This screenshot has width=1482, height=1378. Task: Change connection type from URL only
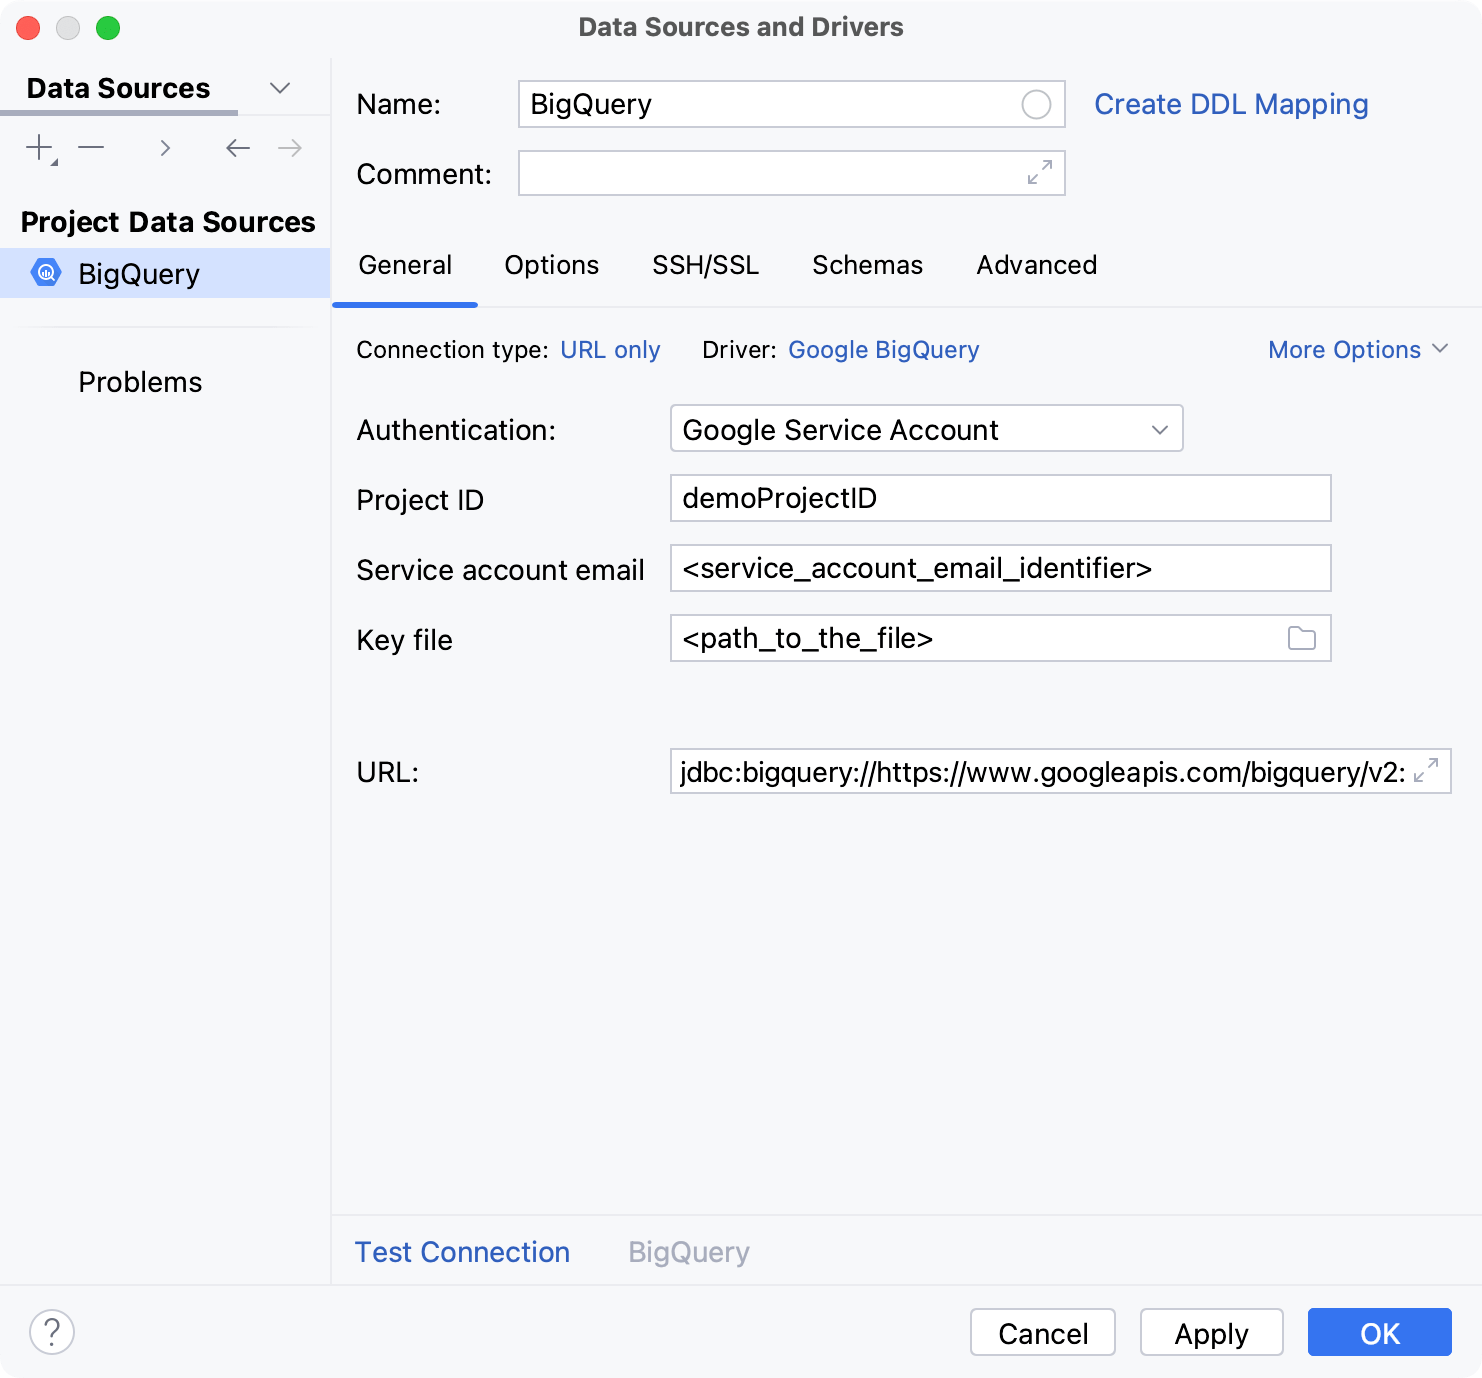610,349
